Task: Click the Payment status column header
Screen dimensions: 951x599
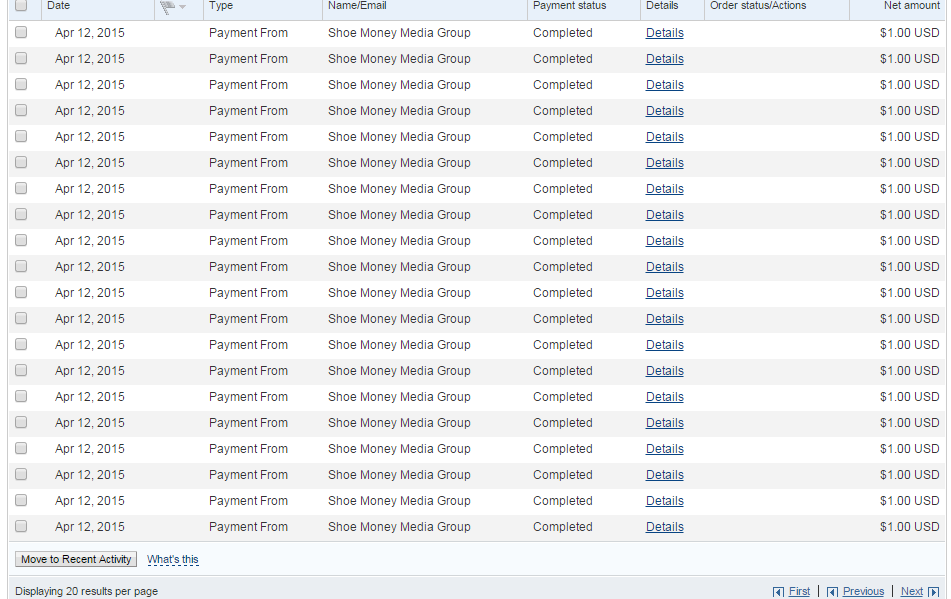Action: pyautogui.click(x=570, y=5)
